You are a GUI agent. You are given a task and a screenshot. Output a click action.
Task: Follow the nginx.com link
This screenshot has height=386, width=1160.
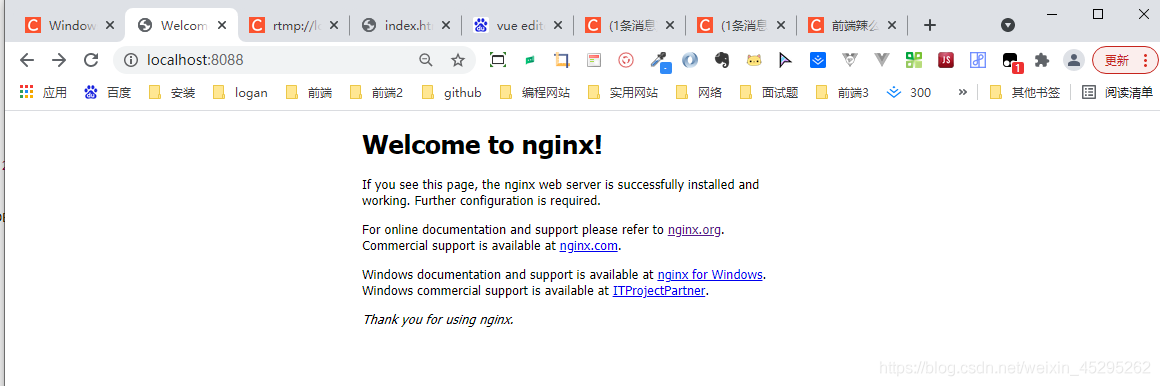coord(588,246)
